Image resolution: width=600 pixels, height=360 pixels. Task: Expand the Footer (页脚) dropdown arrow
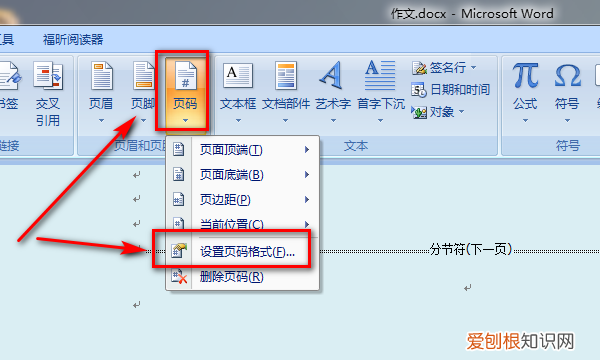click(143, 121)
